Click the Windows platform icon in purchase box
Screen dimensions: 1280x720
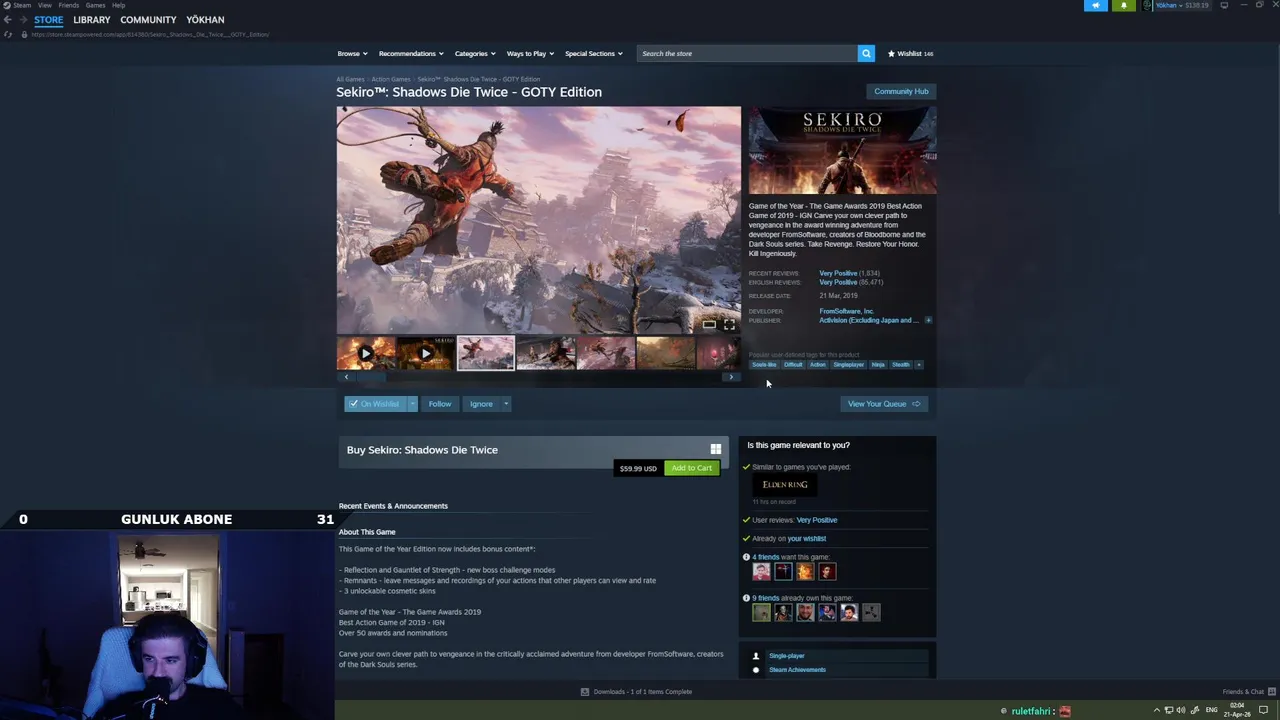pos(715,449)
